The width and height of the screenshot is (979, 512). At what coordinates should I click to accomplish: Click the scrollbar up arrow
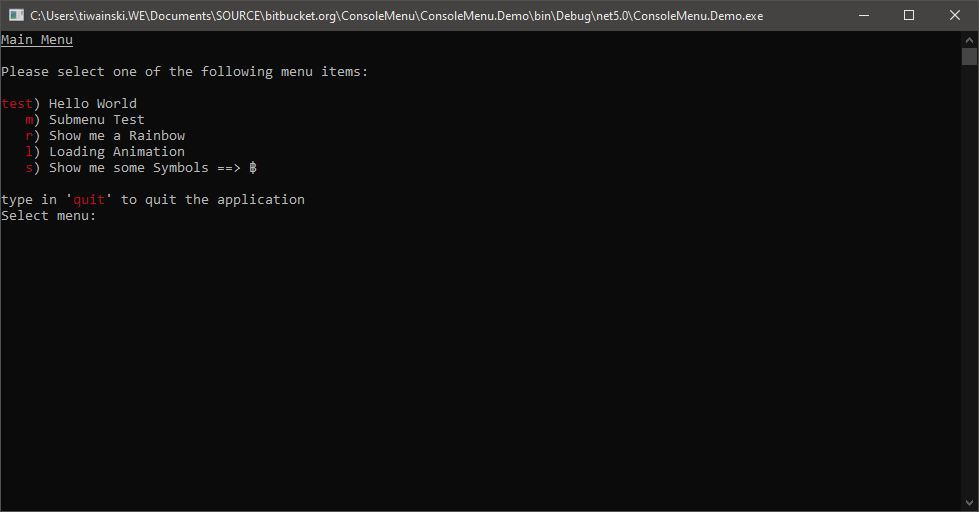[x=969, y=38]
